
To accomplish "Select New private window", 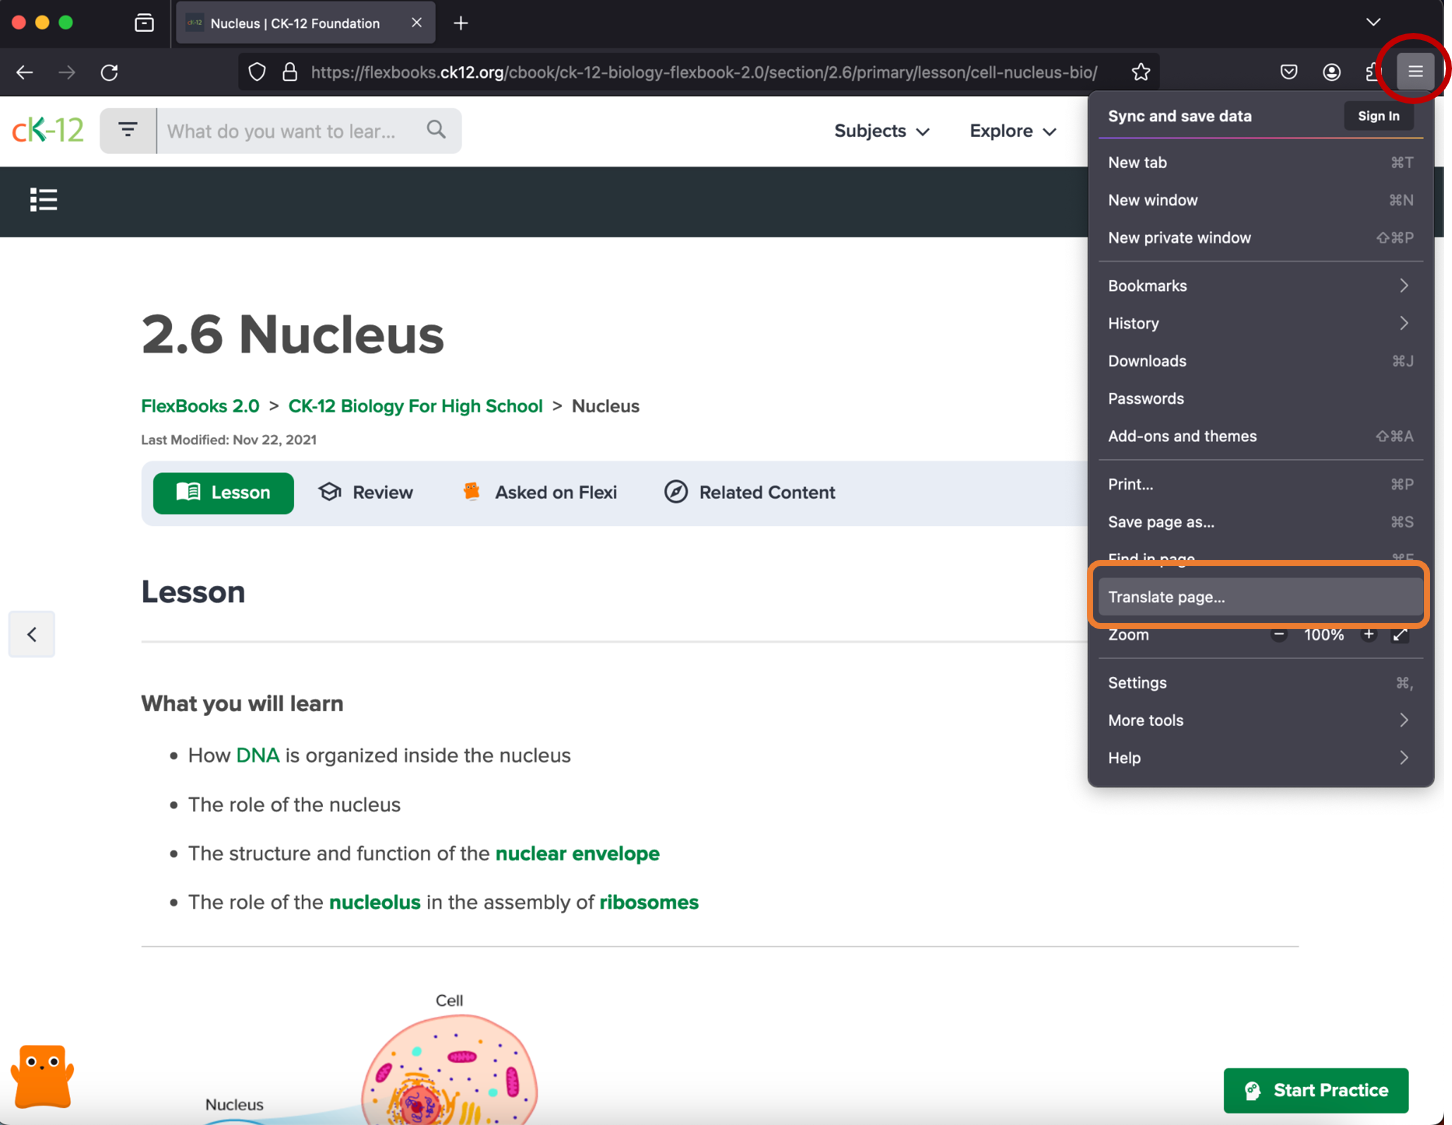I will 1260,238.
